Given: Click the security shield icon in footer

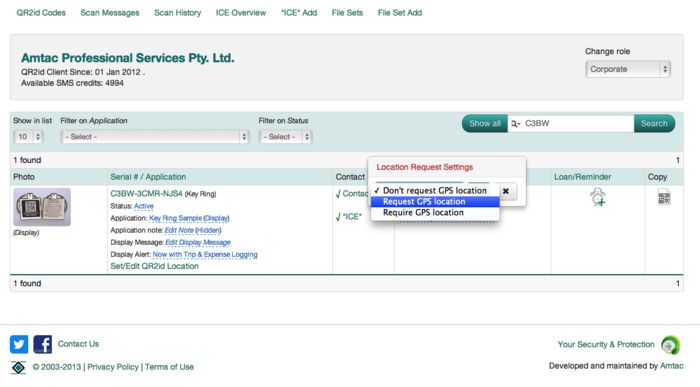Looking at the screenshot, I should [670, 345].
